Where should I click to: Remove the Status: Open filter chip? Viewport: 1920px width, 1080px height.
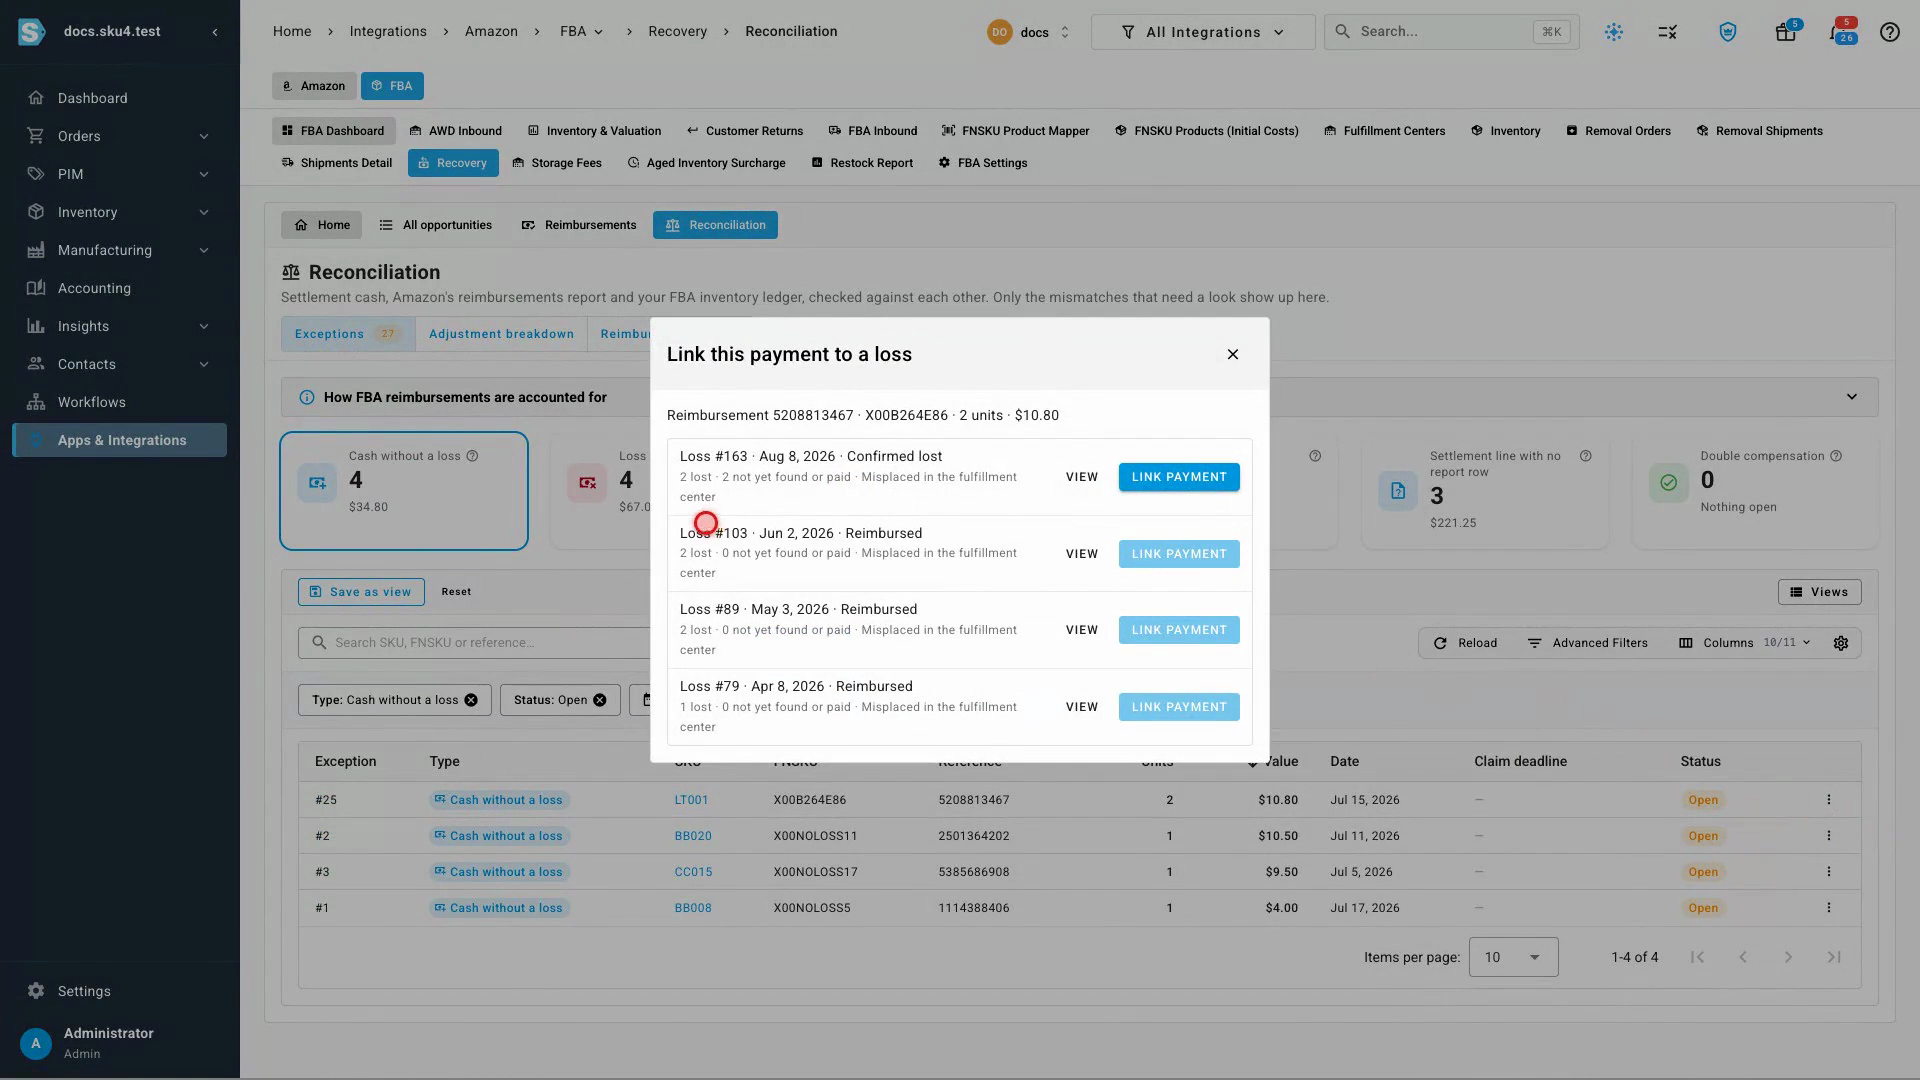[x=600, y=700]
